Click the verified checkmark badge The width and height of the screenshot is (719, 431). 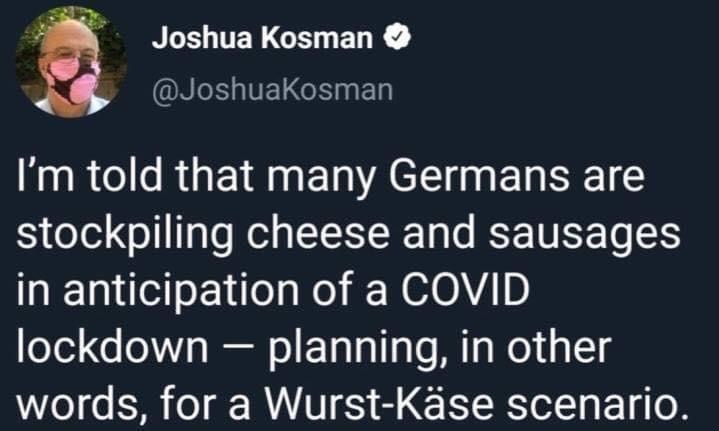point(397,39)
